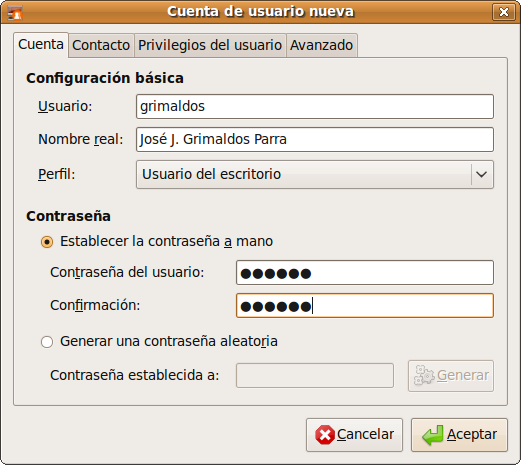Image resolution: width=521 pixels, height=465 pixels.
Task: Focus the Usuario field containing grimaldos
Action: point(315,106)
